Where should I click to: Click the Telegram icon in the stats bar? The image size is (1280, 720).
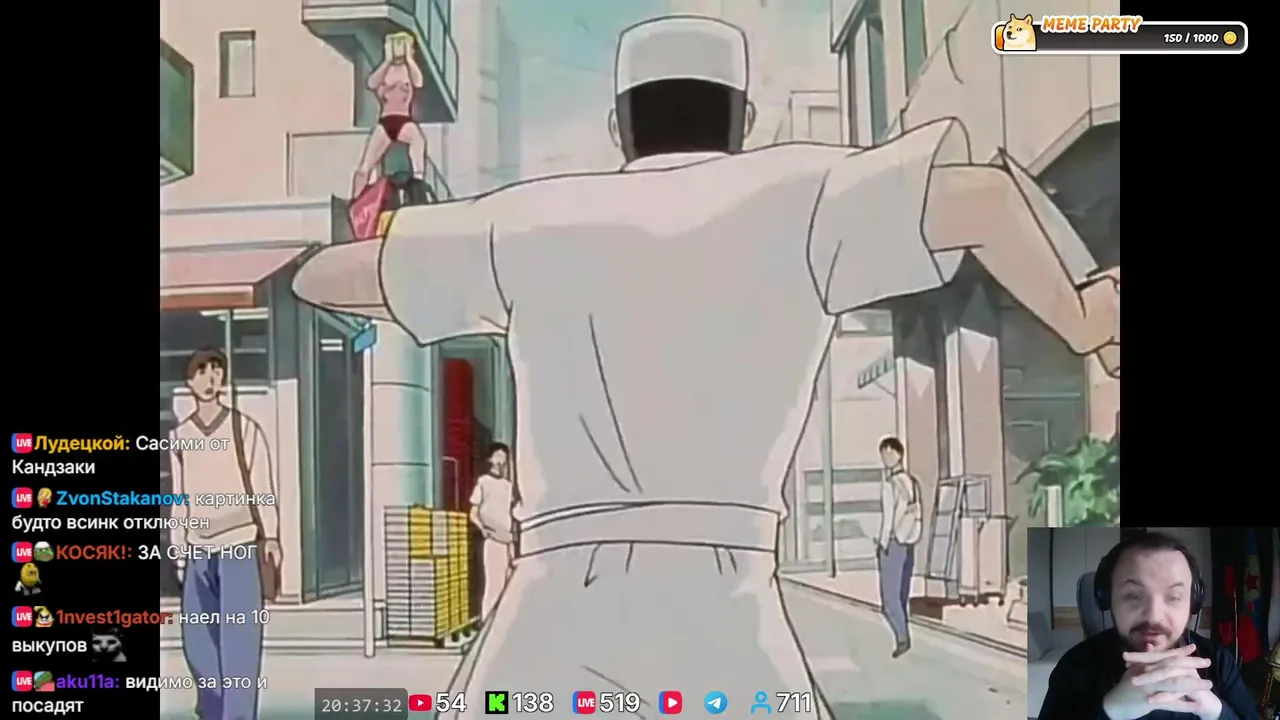716,703
